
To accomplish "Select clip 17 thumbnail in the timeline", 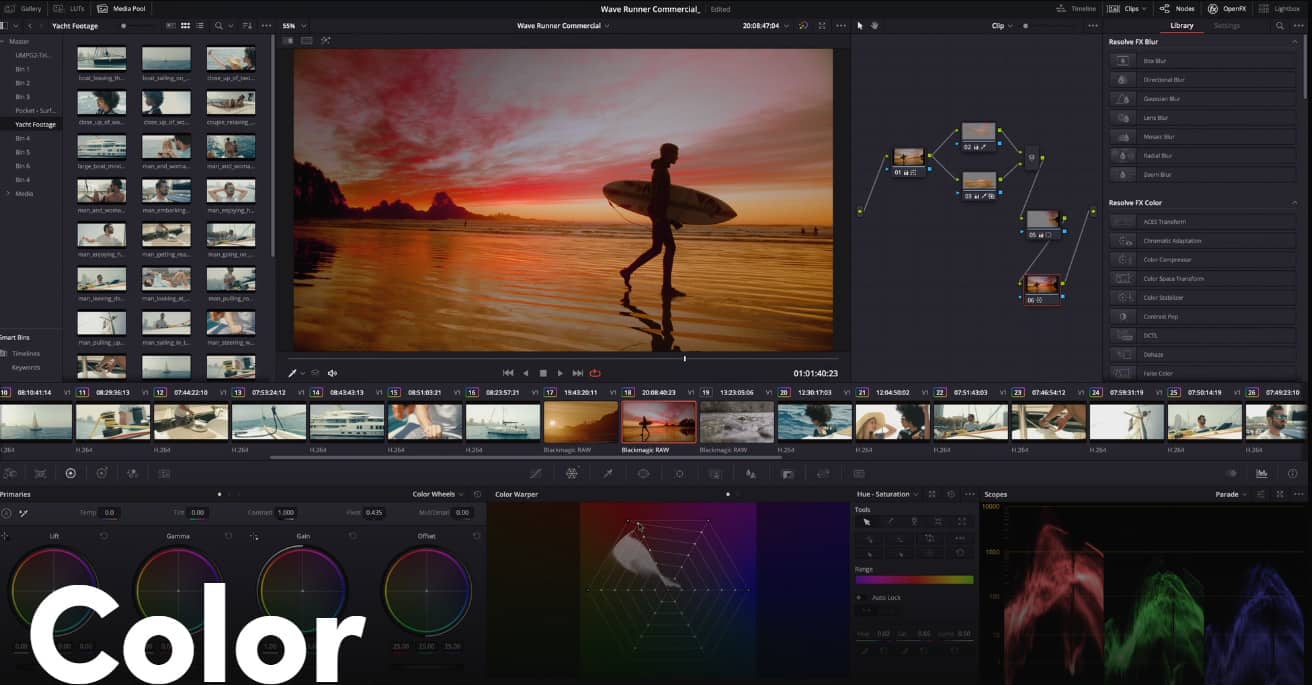I will [581, 422].
